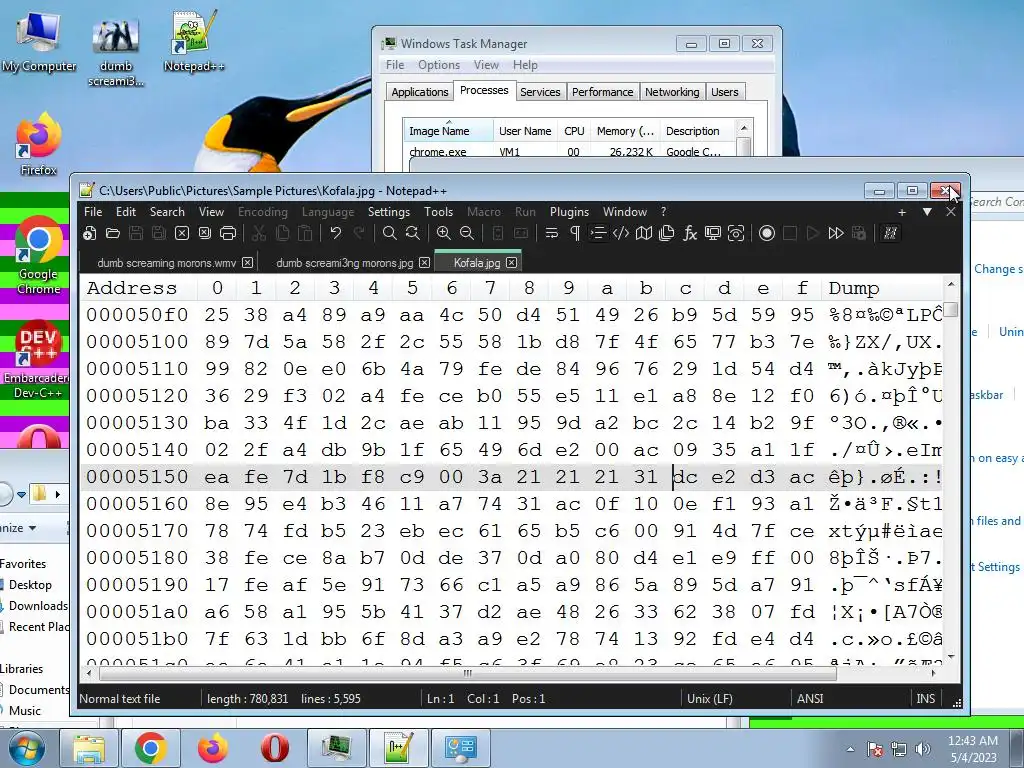The image size is (1024, 768).
Task: Close the dumb screaming morons.wmv tab
Action: click(x=248, y=263)
